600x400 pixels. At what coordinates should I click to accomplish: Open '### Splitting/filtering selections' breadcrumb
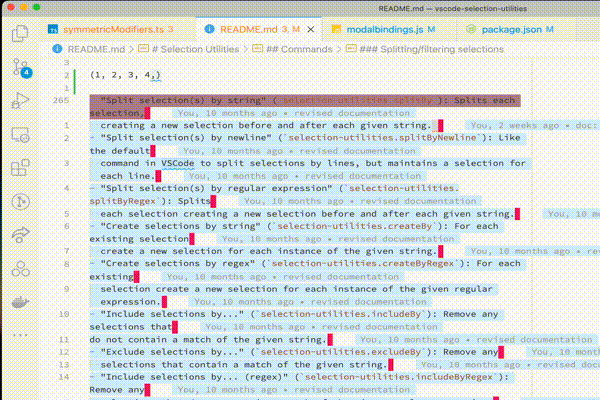tap(431, 49)
